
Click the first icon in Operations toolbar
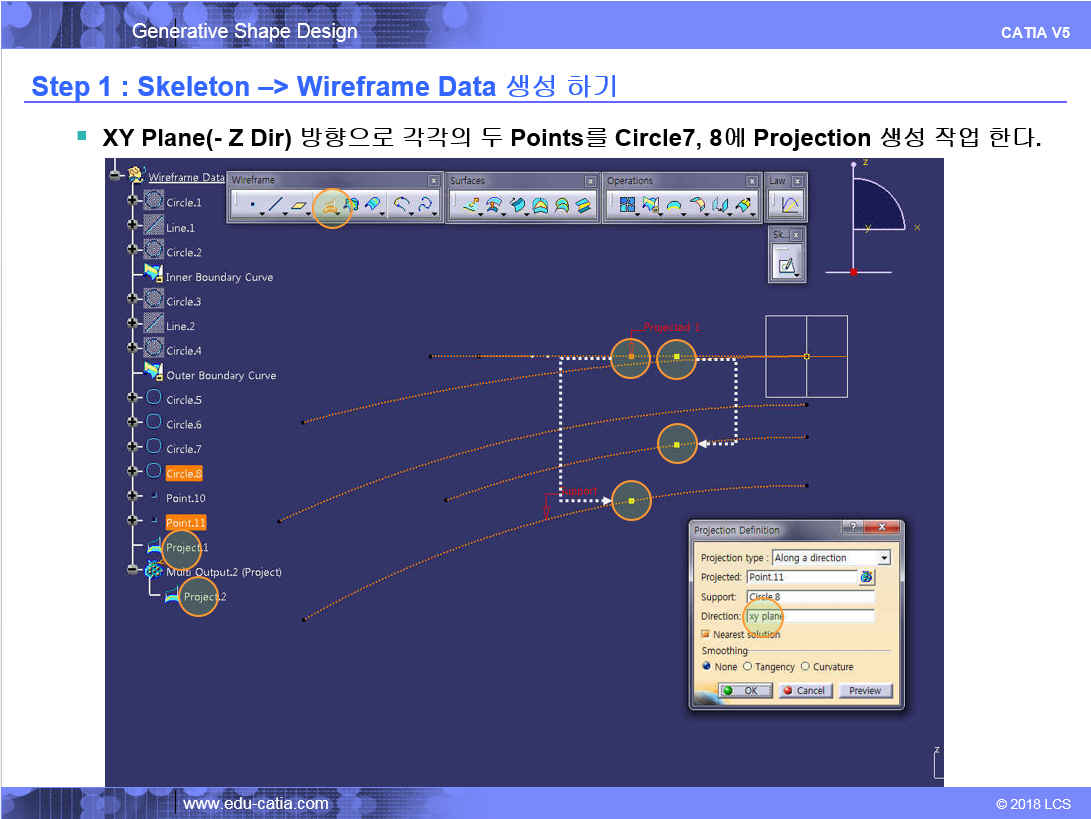627,206
